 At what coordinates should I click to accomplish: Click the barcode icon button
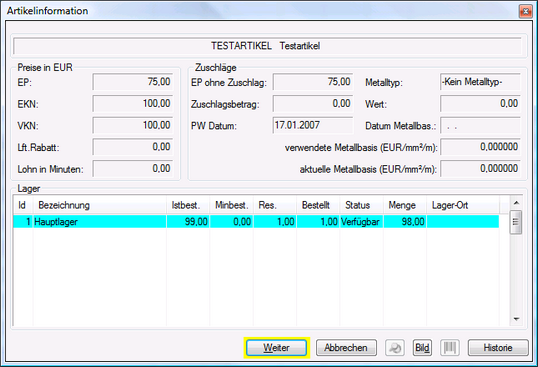coord(450,348)
